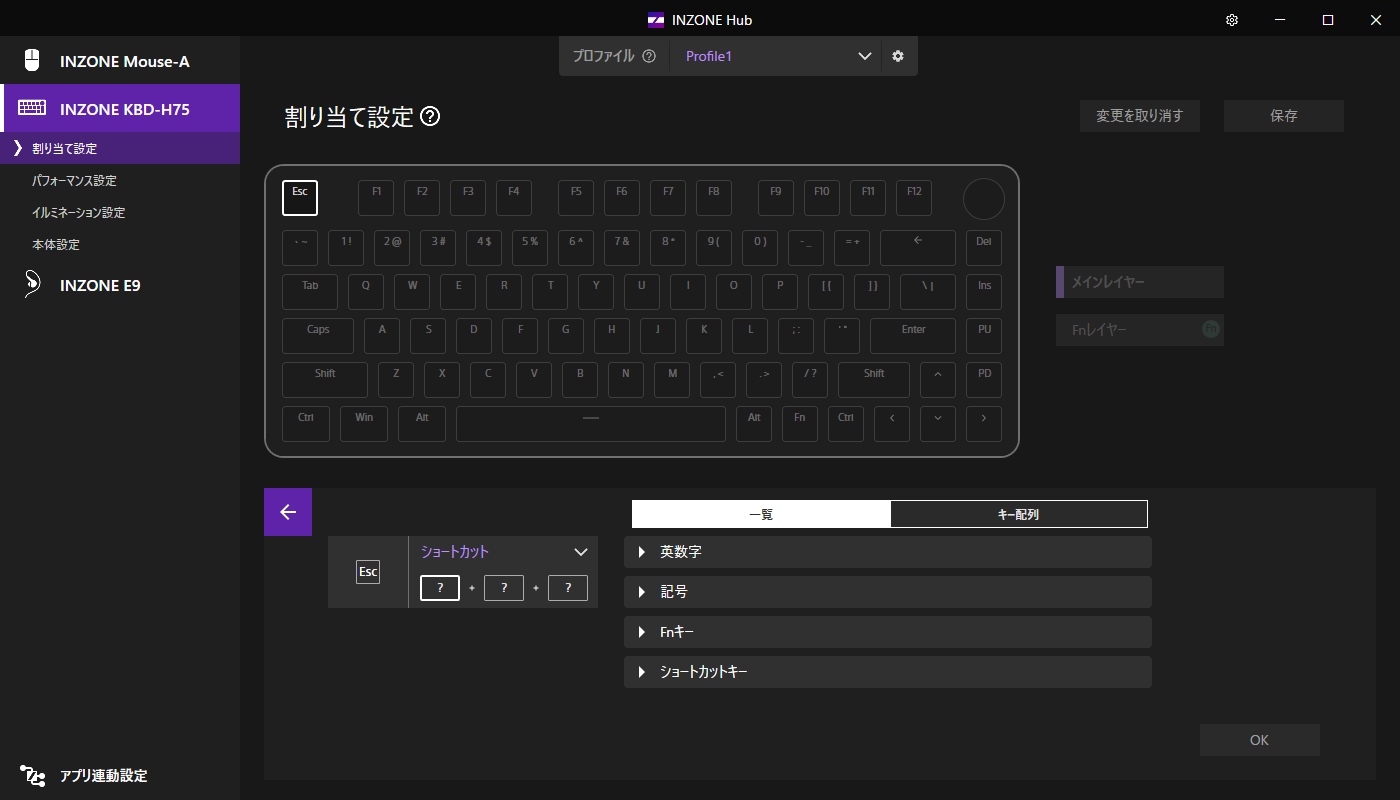Select the right Alt key on keyboard

point(754,424)
